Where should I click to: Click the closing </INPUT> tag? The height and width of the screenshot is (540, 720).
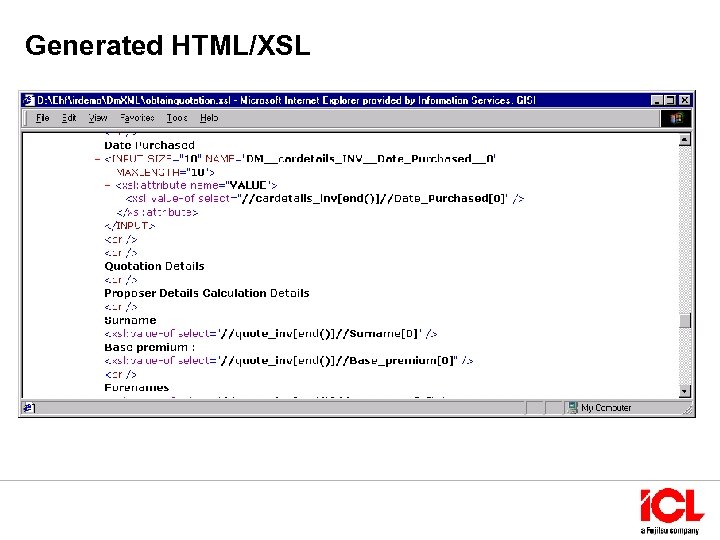pyautogui.click(x=129, y=226)
